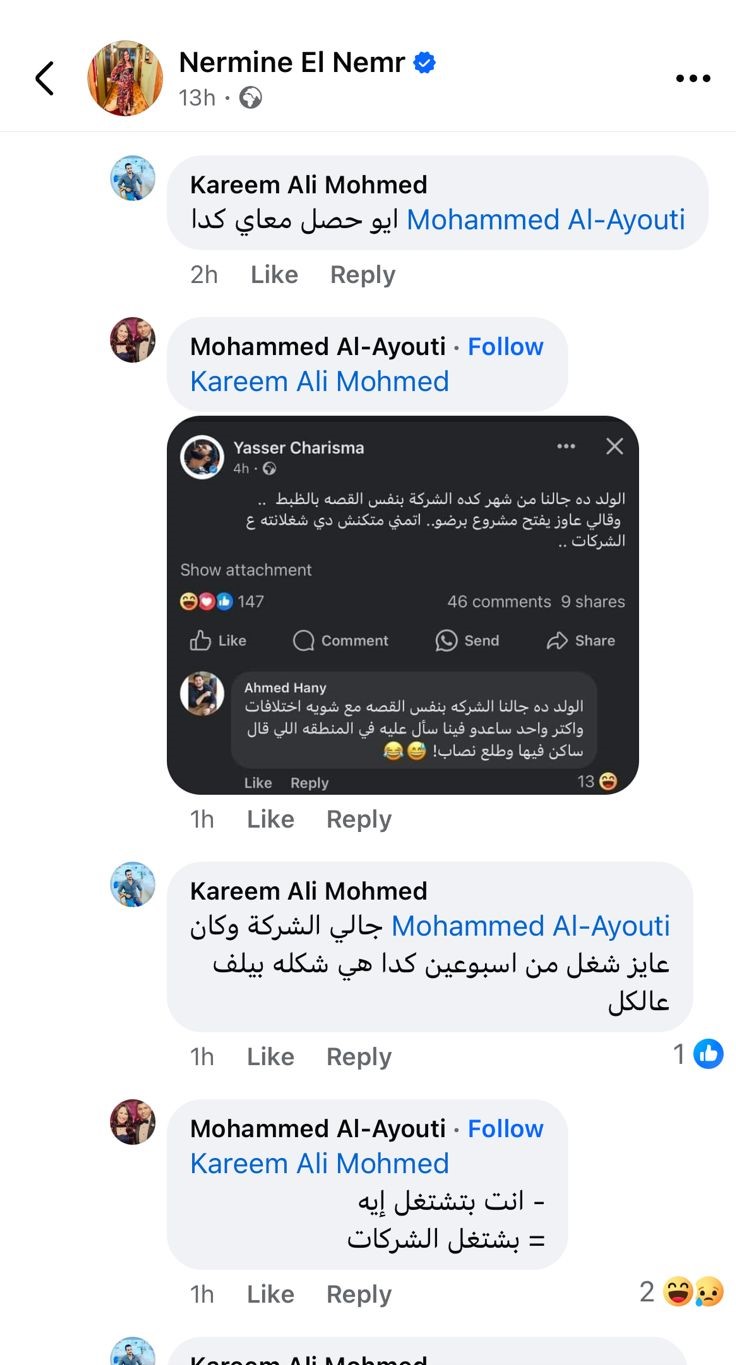Image resolution: width=736 pixels, height=1365 pixels.
Task: Open Nermine El Nemr's profile name
Action: click(292, 63)
